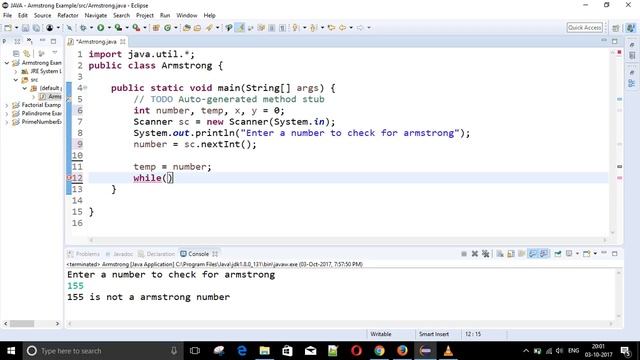Toggle Show Whitespace Characters paragraph icon

click(282, 28)
